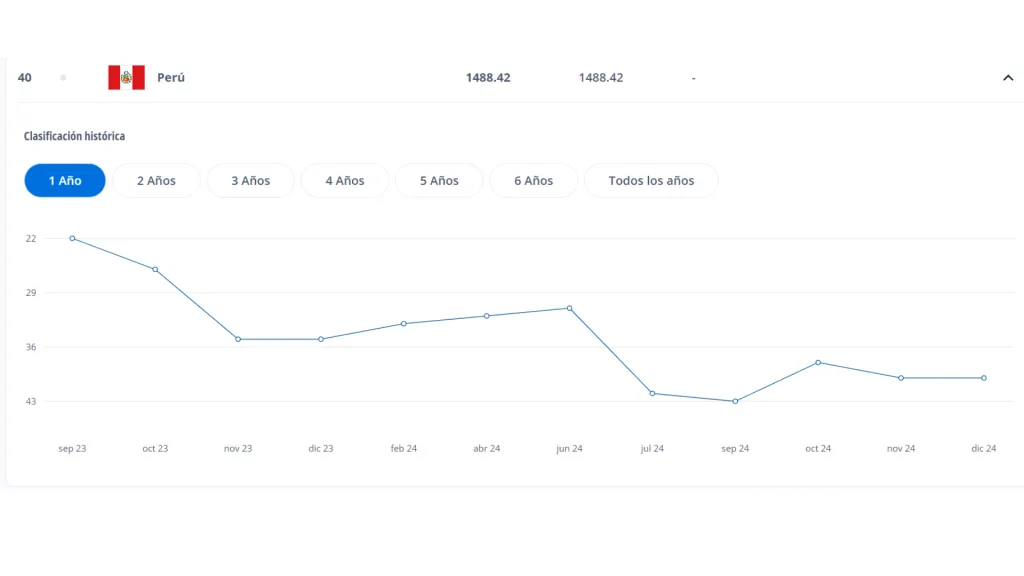Select the oct 24 data point
Image resolution: width=1024 pixels, height=576 pixels.
818,362
